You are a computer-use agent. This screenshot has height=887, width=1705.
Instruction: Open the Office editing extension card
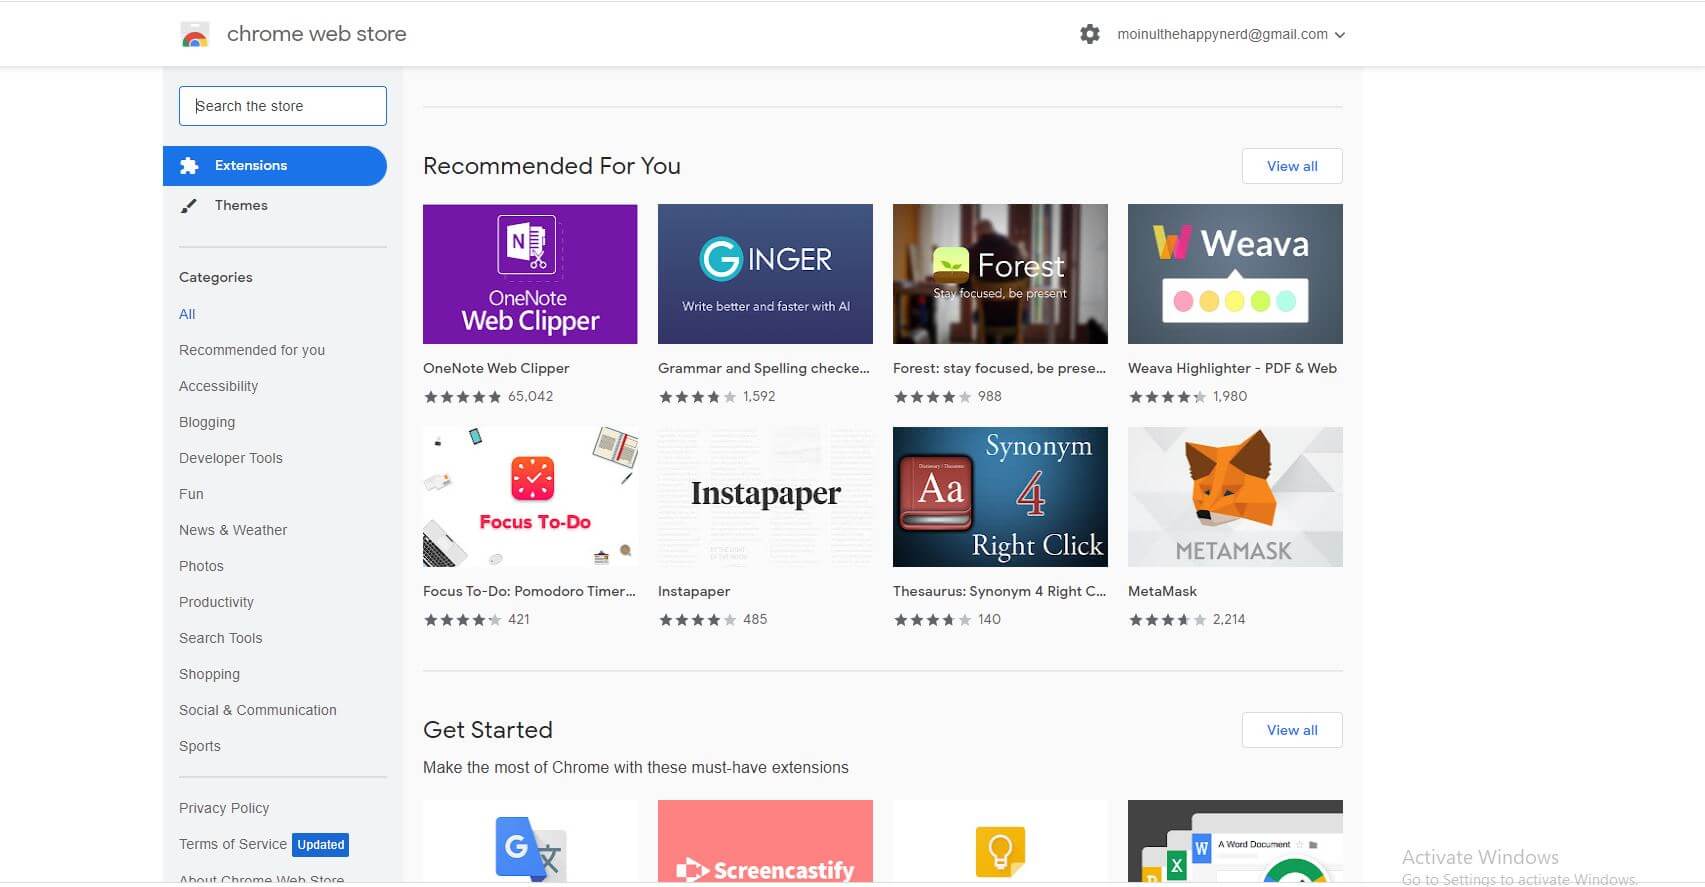point(1235,841)
